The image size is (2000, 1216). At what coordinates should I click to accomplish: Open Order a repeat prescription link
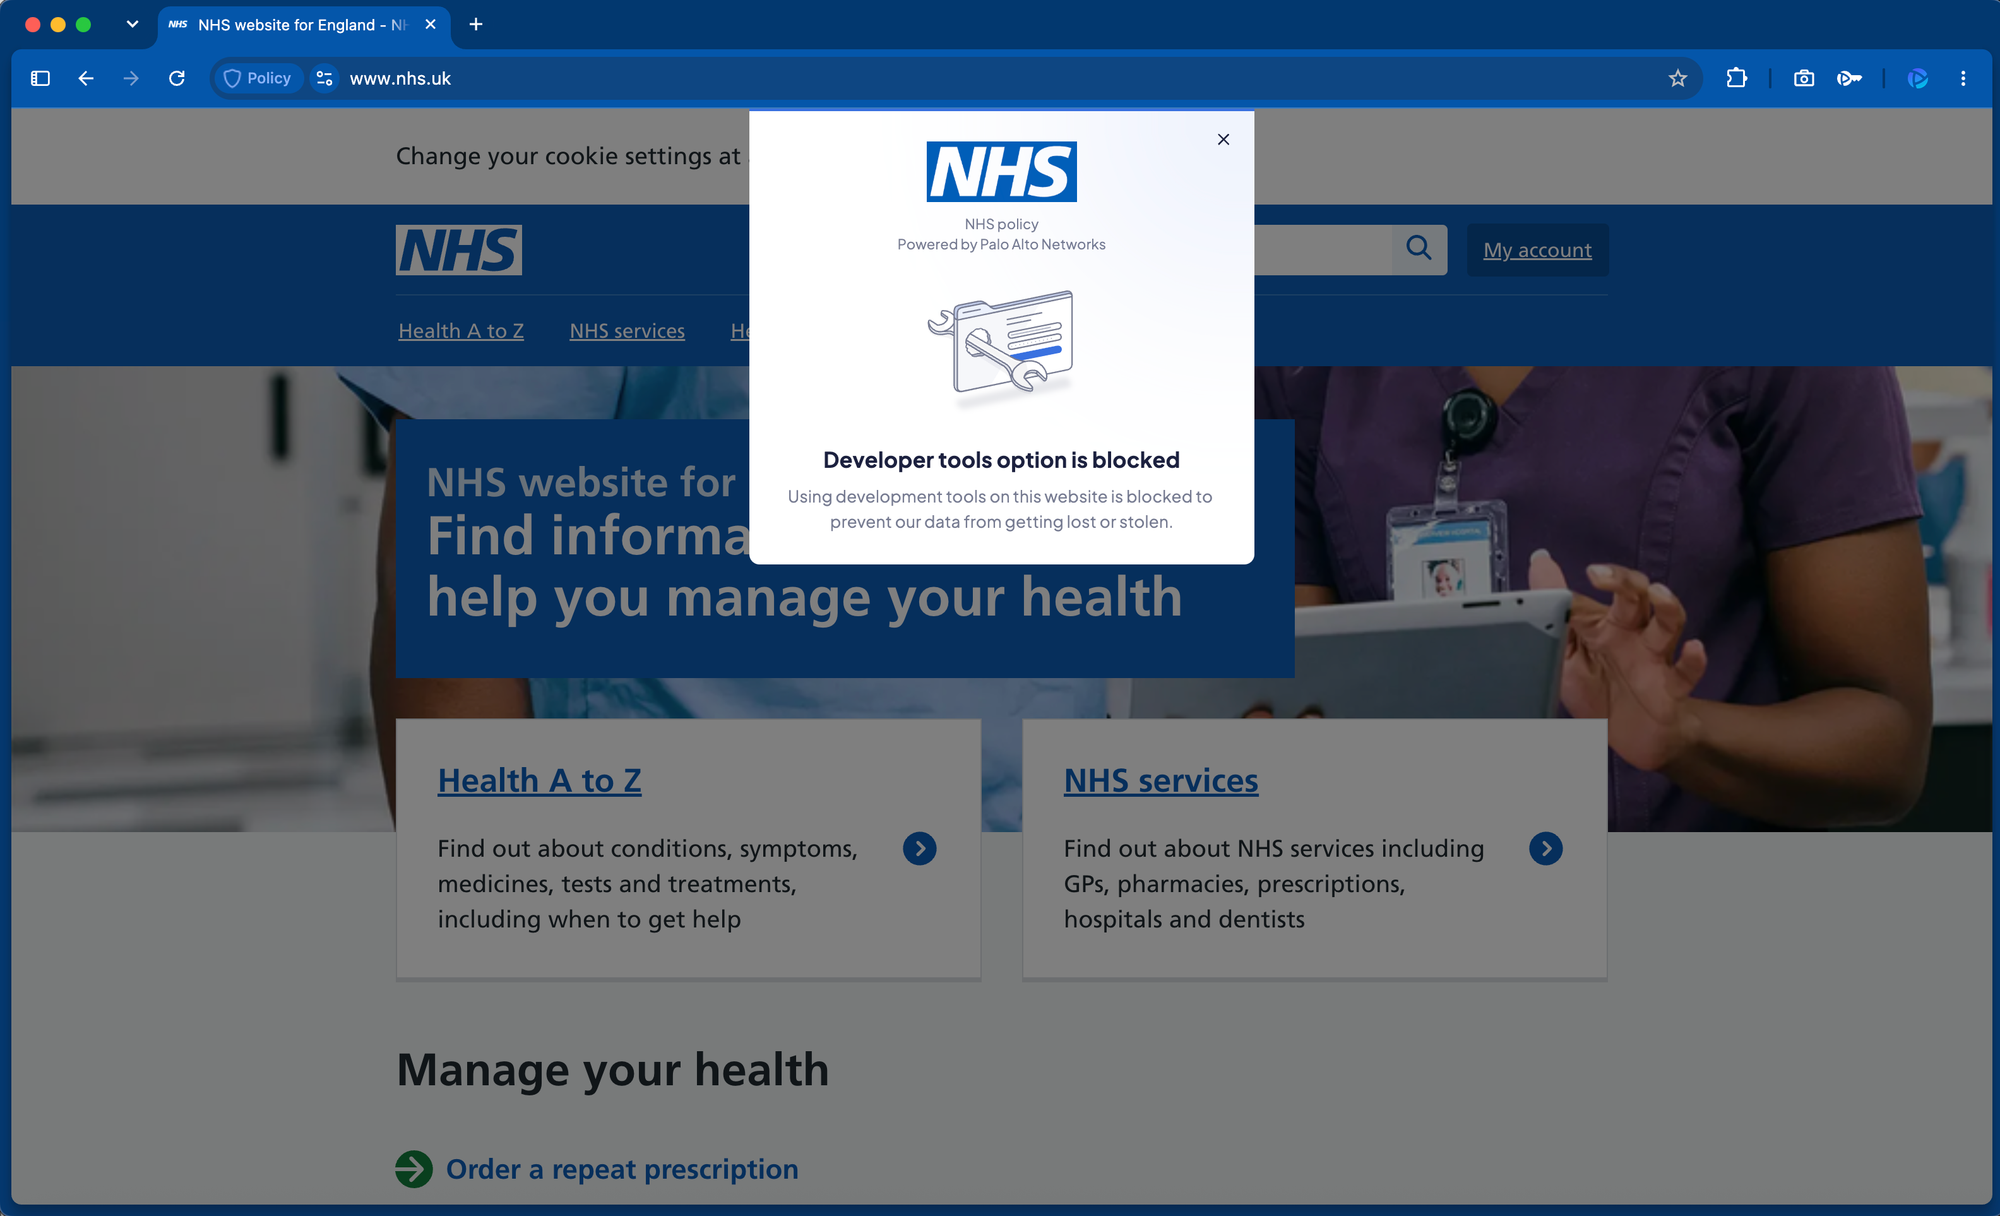pos(622,1169)
